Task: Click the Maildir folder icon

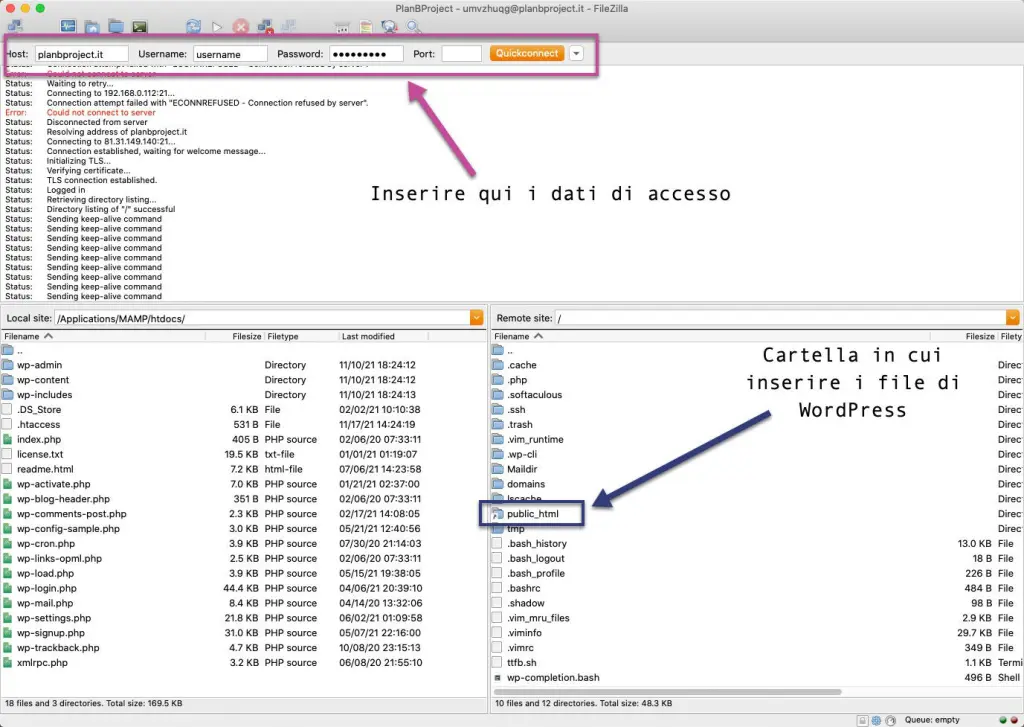Action: click(x=498, y=469)
